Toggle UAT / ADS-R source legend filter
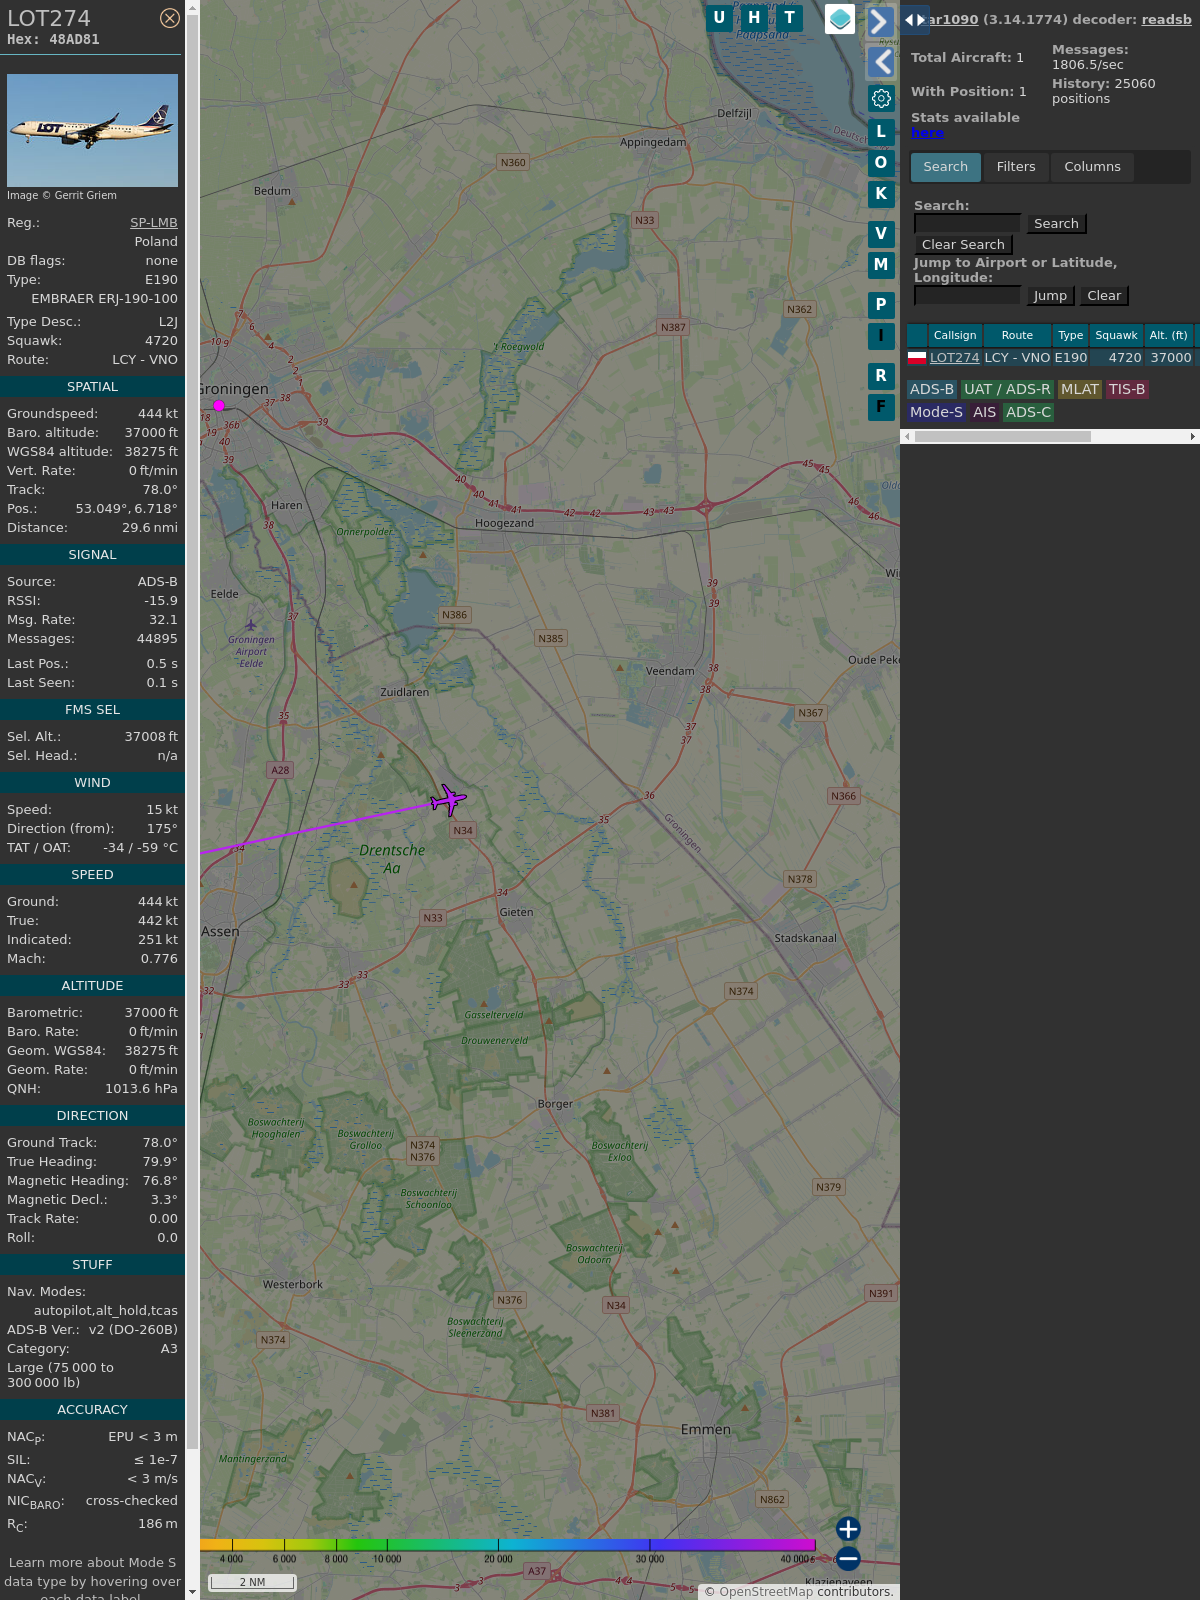 tap(1007, 390)
